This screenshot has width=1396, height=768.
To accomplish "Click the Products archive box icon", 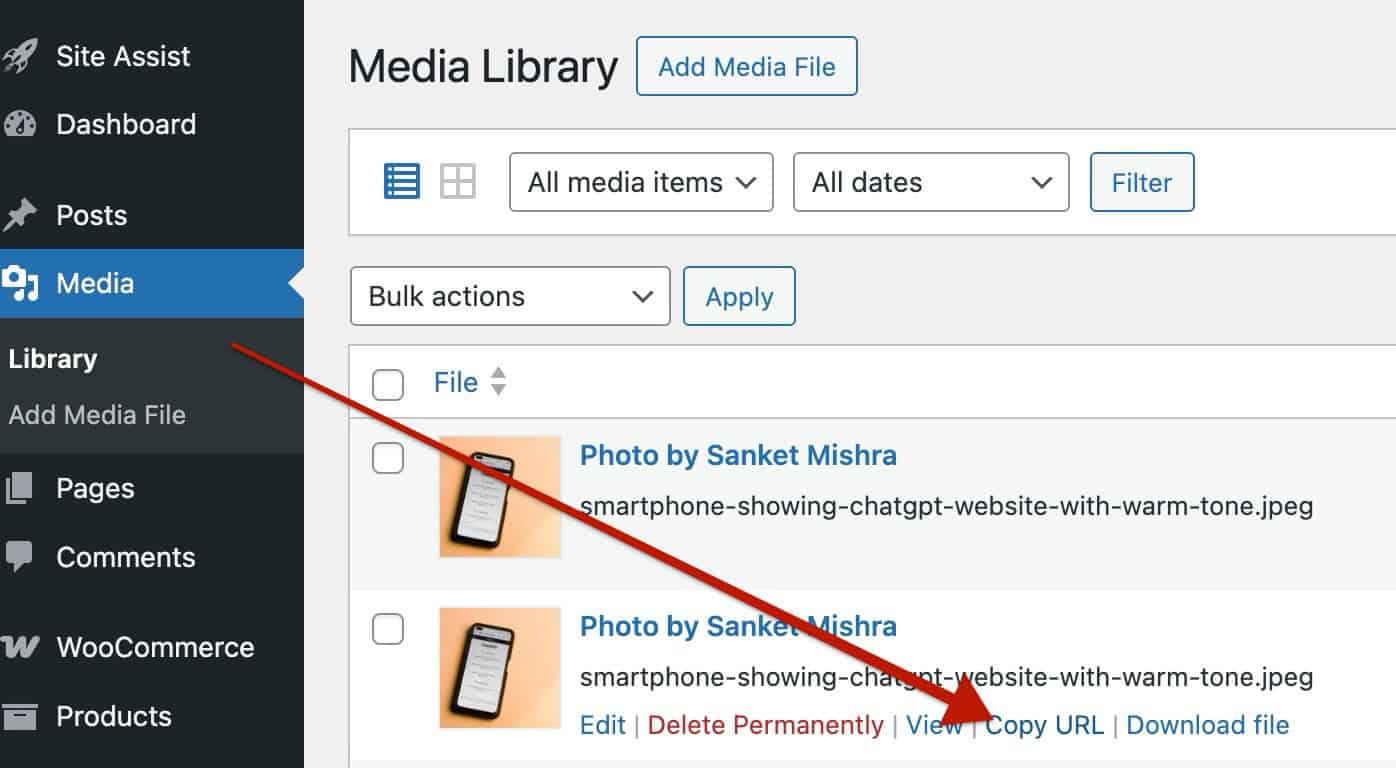I will tap(20, 716).
